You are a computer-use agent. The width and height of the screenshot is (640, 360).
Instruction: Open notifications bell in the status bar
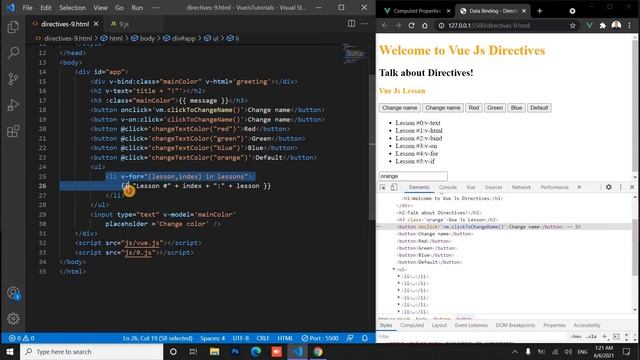coord(364,338)
